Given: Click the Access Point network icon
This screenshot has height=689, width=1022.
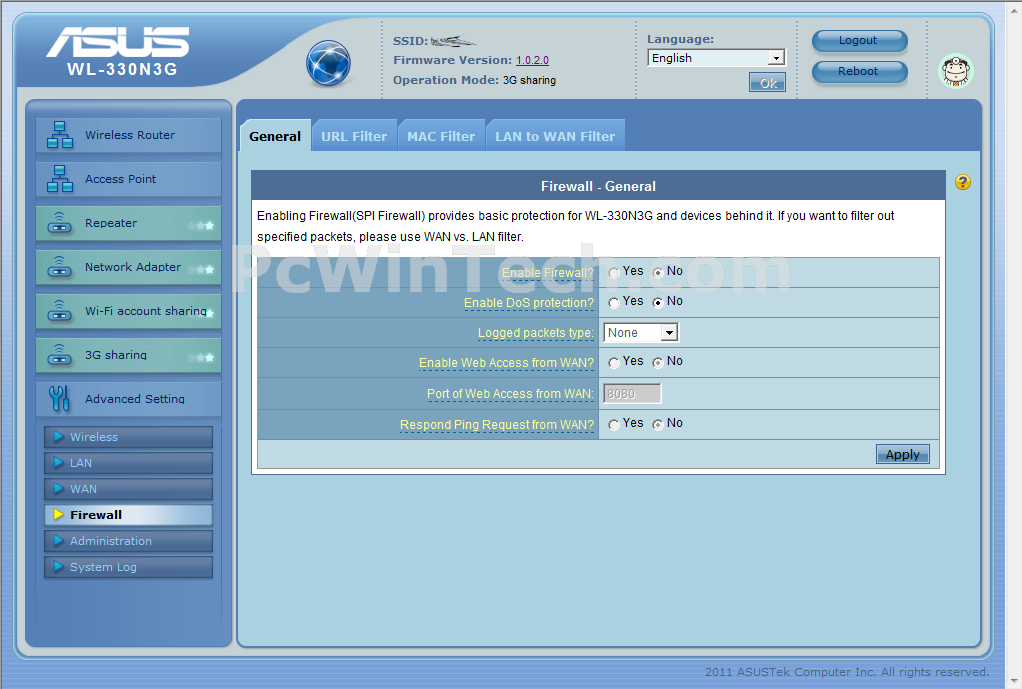Looking at the screenshot, I should coord(60,179).
